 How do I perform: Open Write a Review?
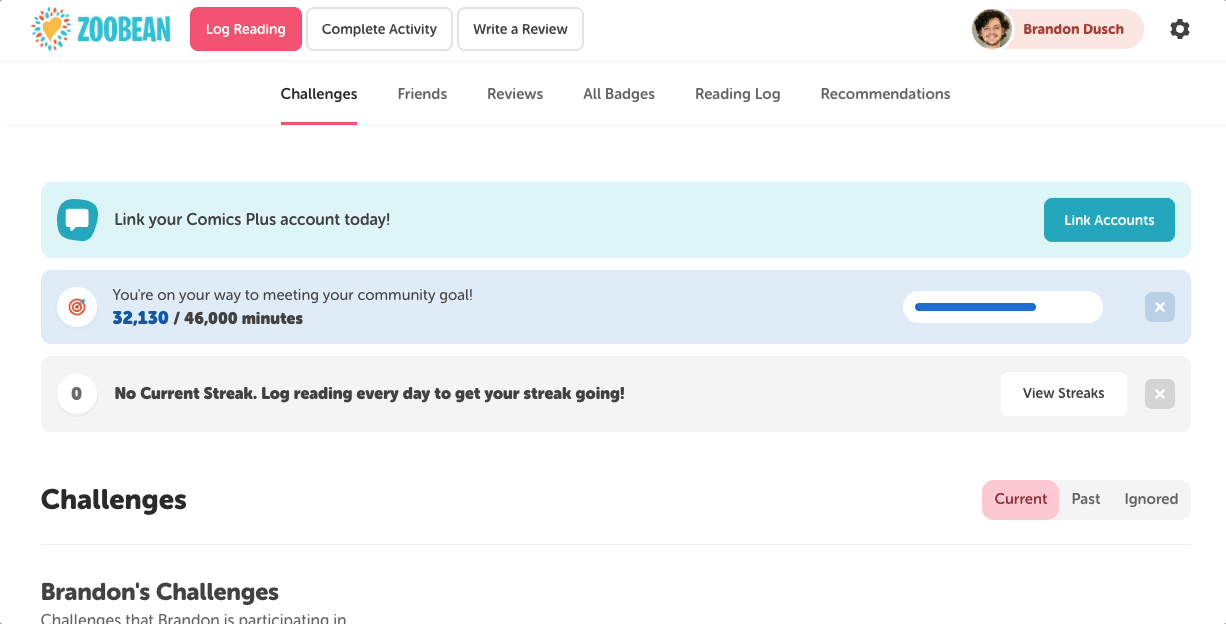pos(520,29)
